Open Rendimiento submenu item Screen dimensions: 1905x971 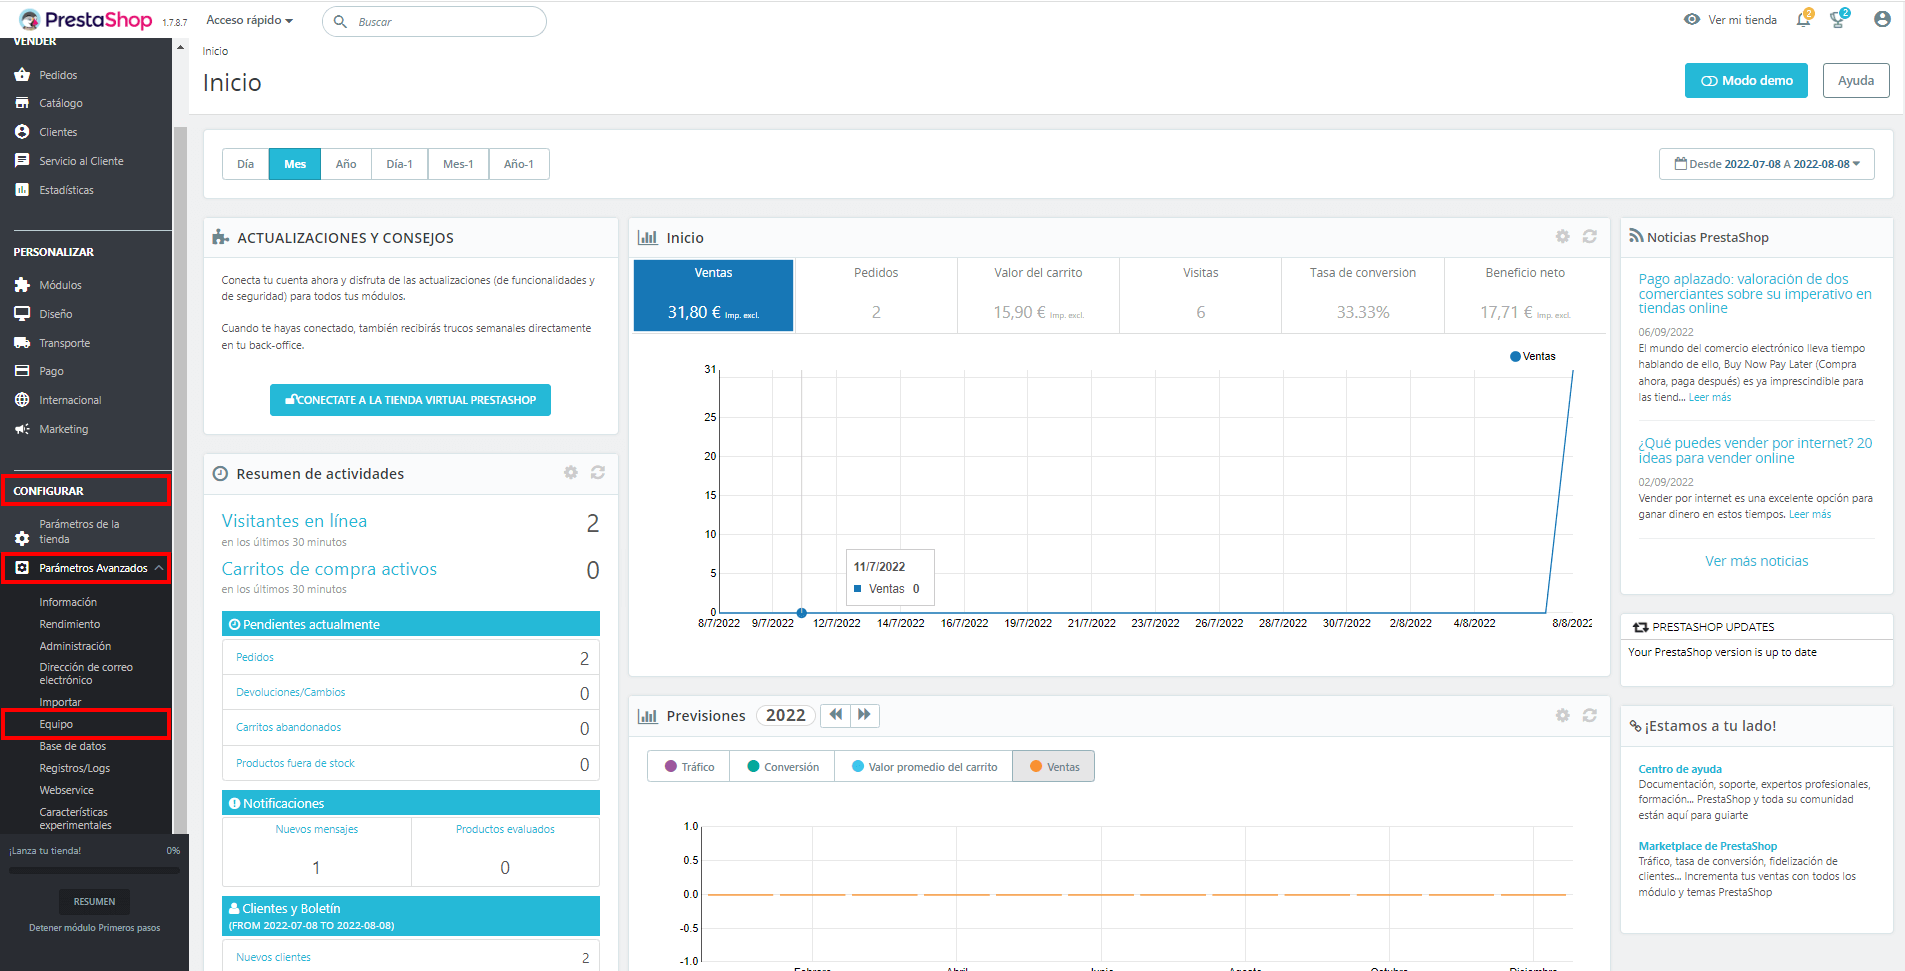click(70, 624)
